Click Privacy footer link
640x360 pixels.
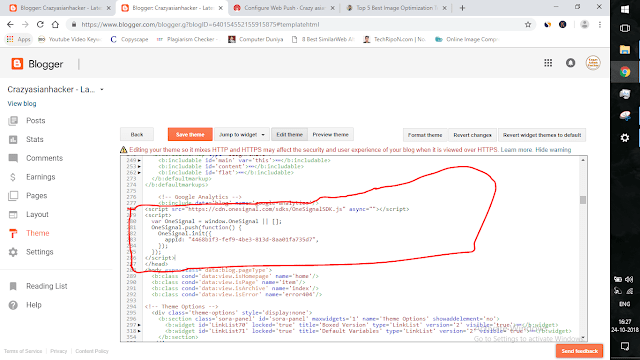58,351
